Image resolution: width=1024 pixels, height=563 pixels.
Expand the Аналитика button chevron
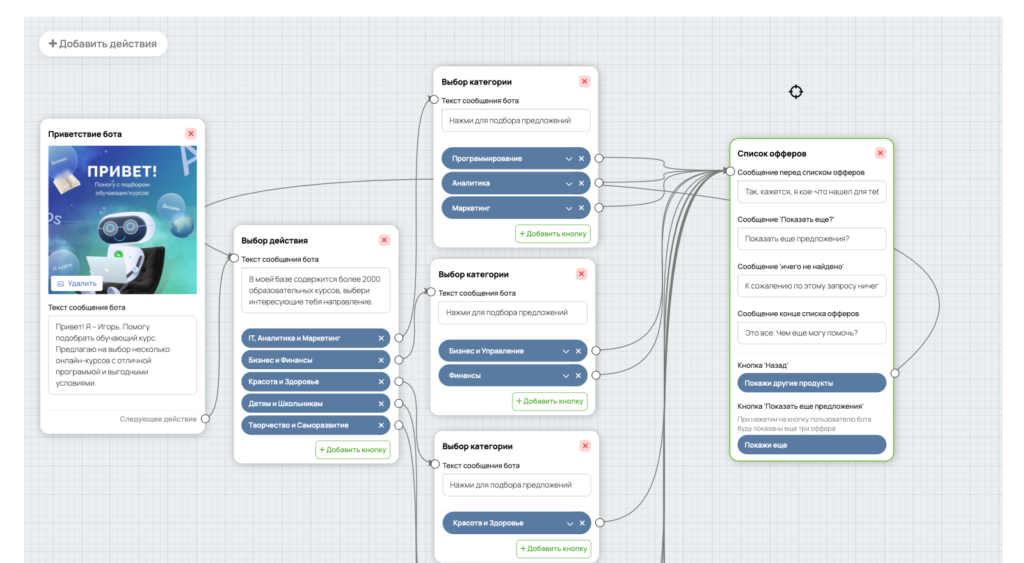[568, 184]
